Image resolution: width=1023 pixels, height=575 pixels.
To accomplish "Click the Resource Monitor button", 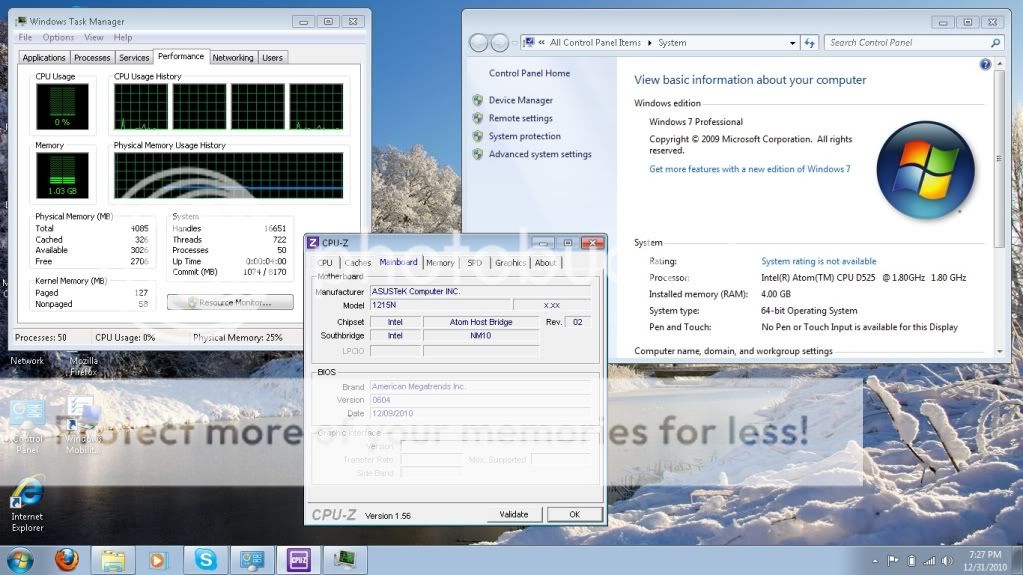I will coord(230,302).
